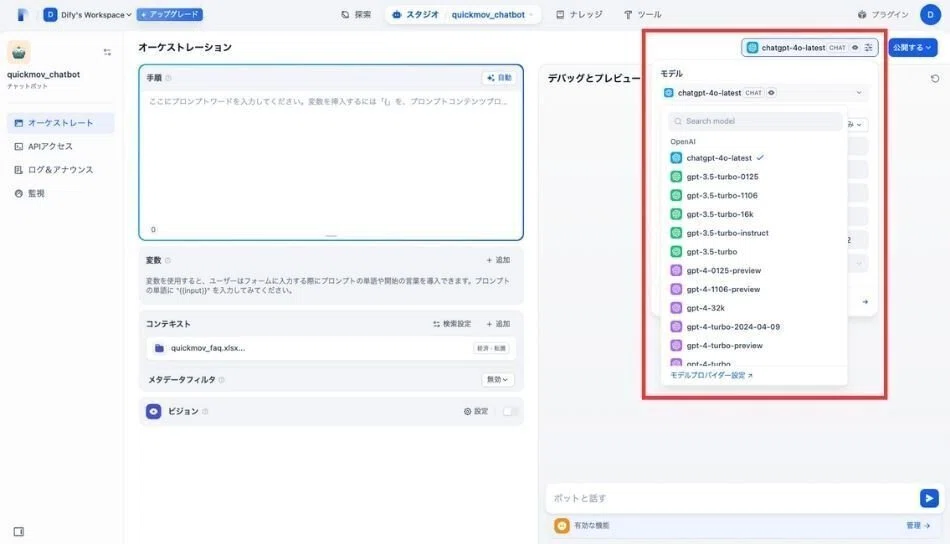This screenshot has height=544, width=950.
Task: Click the chatgpt-4o-latest model button in header
Action: [x=809, y=47]
